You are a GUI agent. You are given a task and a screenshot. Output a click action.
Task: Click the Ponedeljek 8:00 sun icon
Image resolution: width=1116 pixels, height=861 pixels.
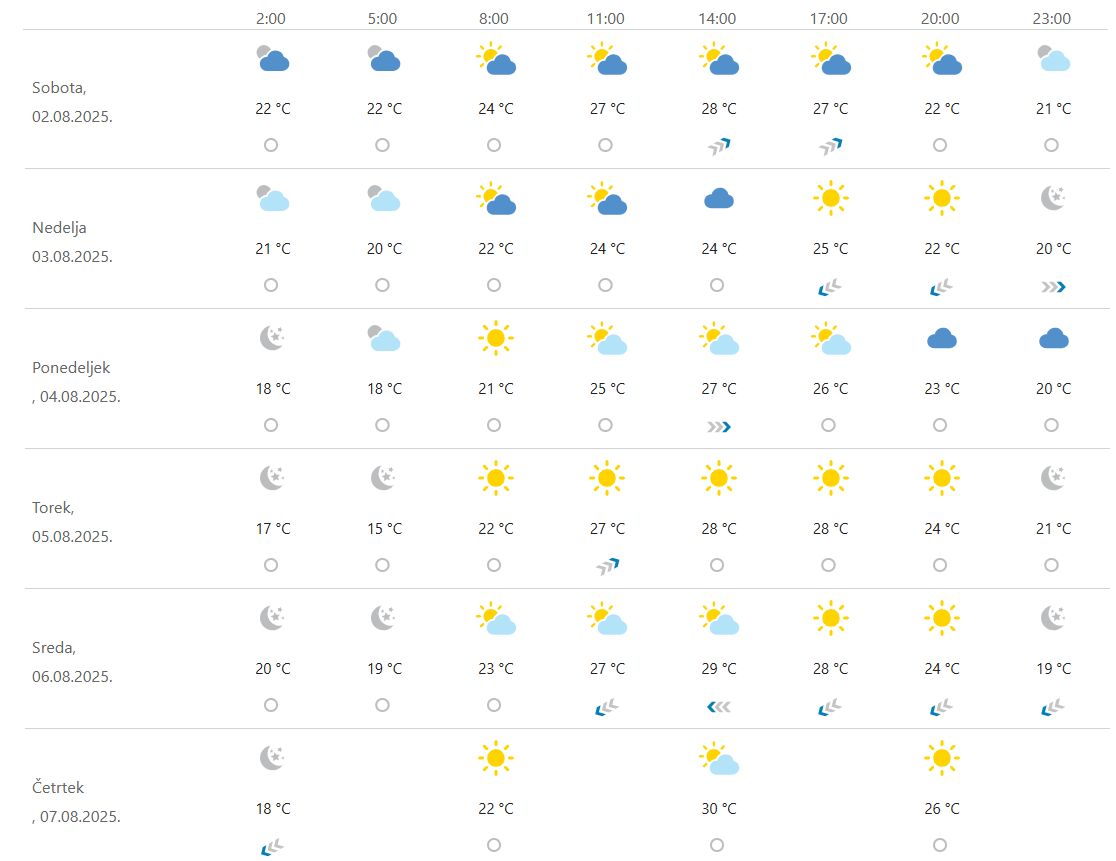pos(495,339)
